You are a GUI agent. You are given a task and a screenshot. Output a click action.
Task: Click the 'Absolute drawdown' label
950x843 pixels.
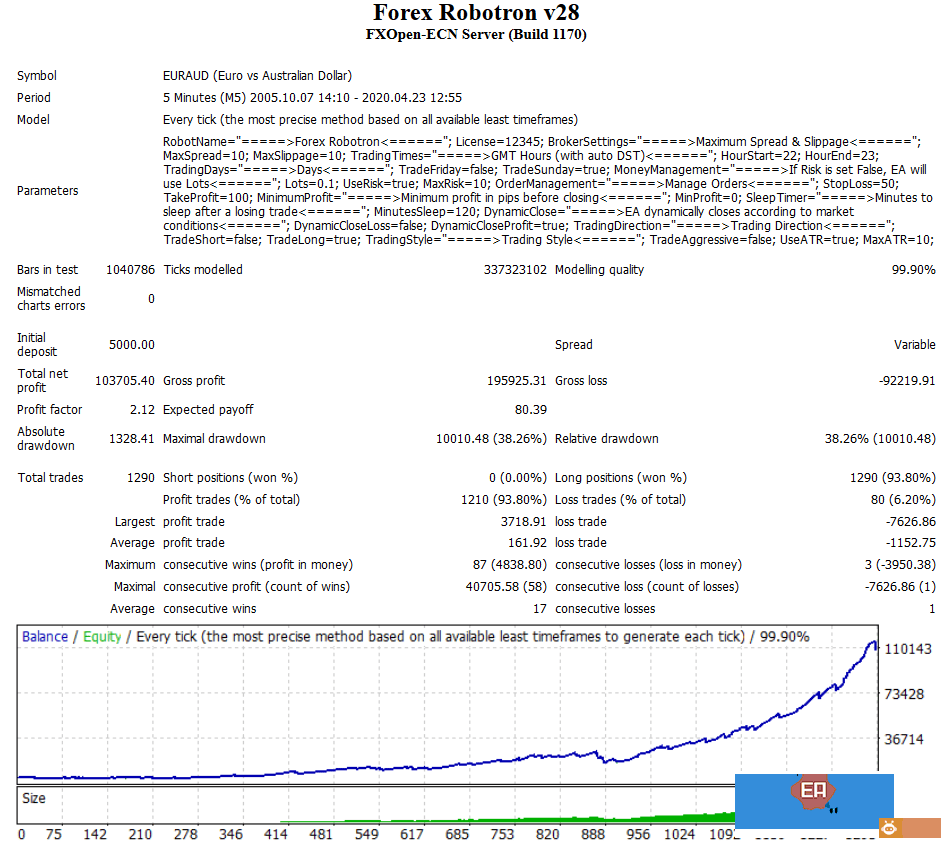46,439
